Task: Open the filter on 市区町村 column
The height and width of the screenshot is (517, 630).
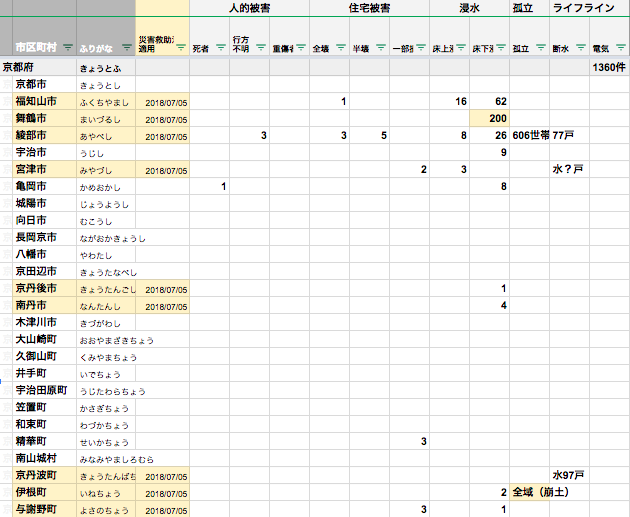Action: point(67,48)
